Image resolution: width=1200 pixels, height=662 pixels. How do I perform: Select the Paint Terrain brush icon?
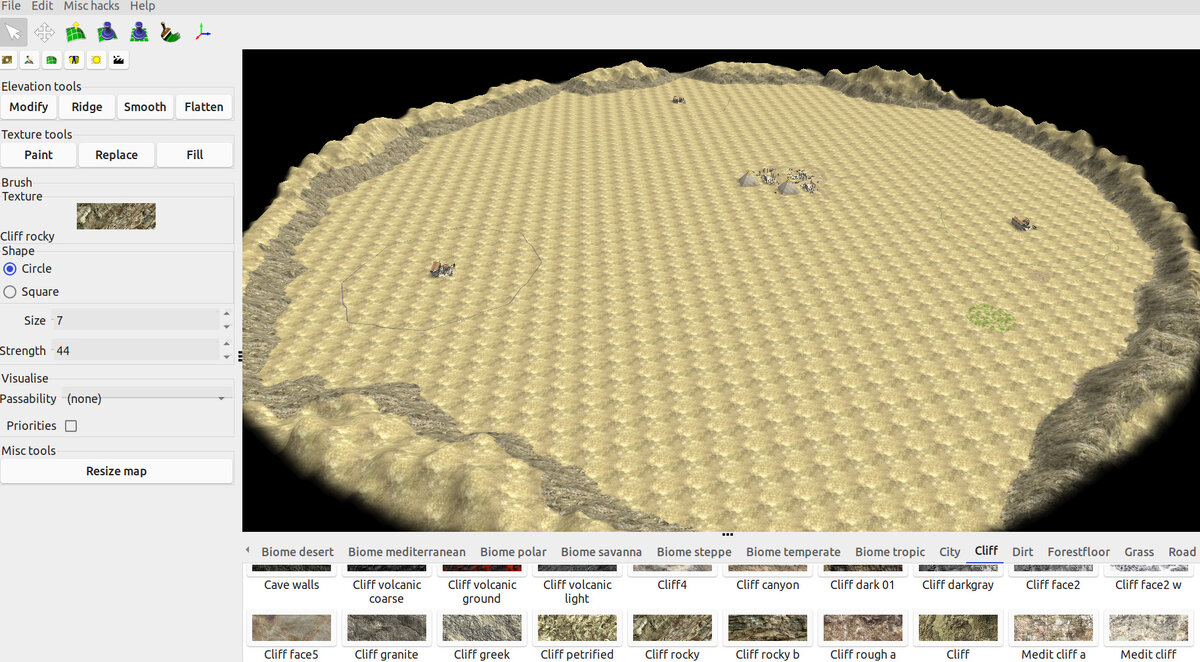point(170,32)
